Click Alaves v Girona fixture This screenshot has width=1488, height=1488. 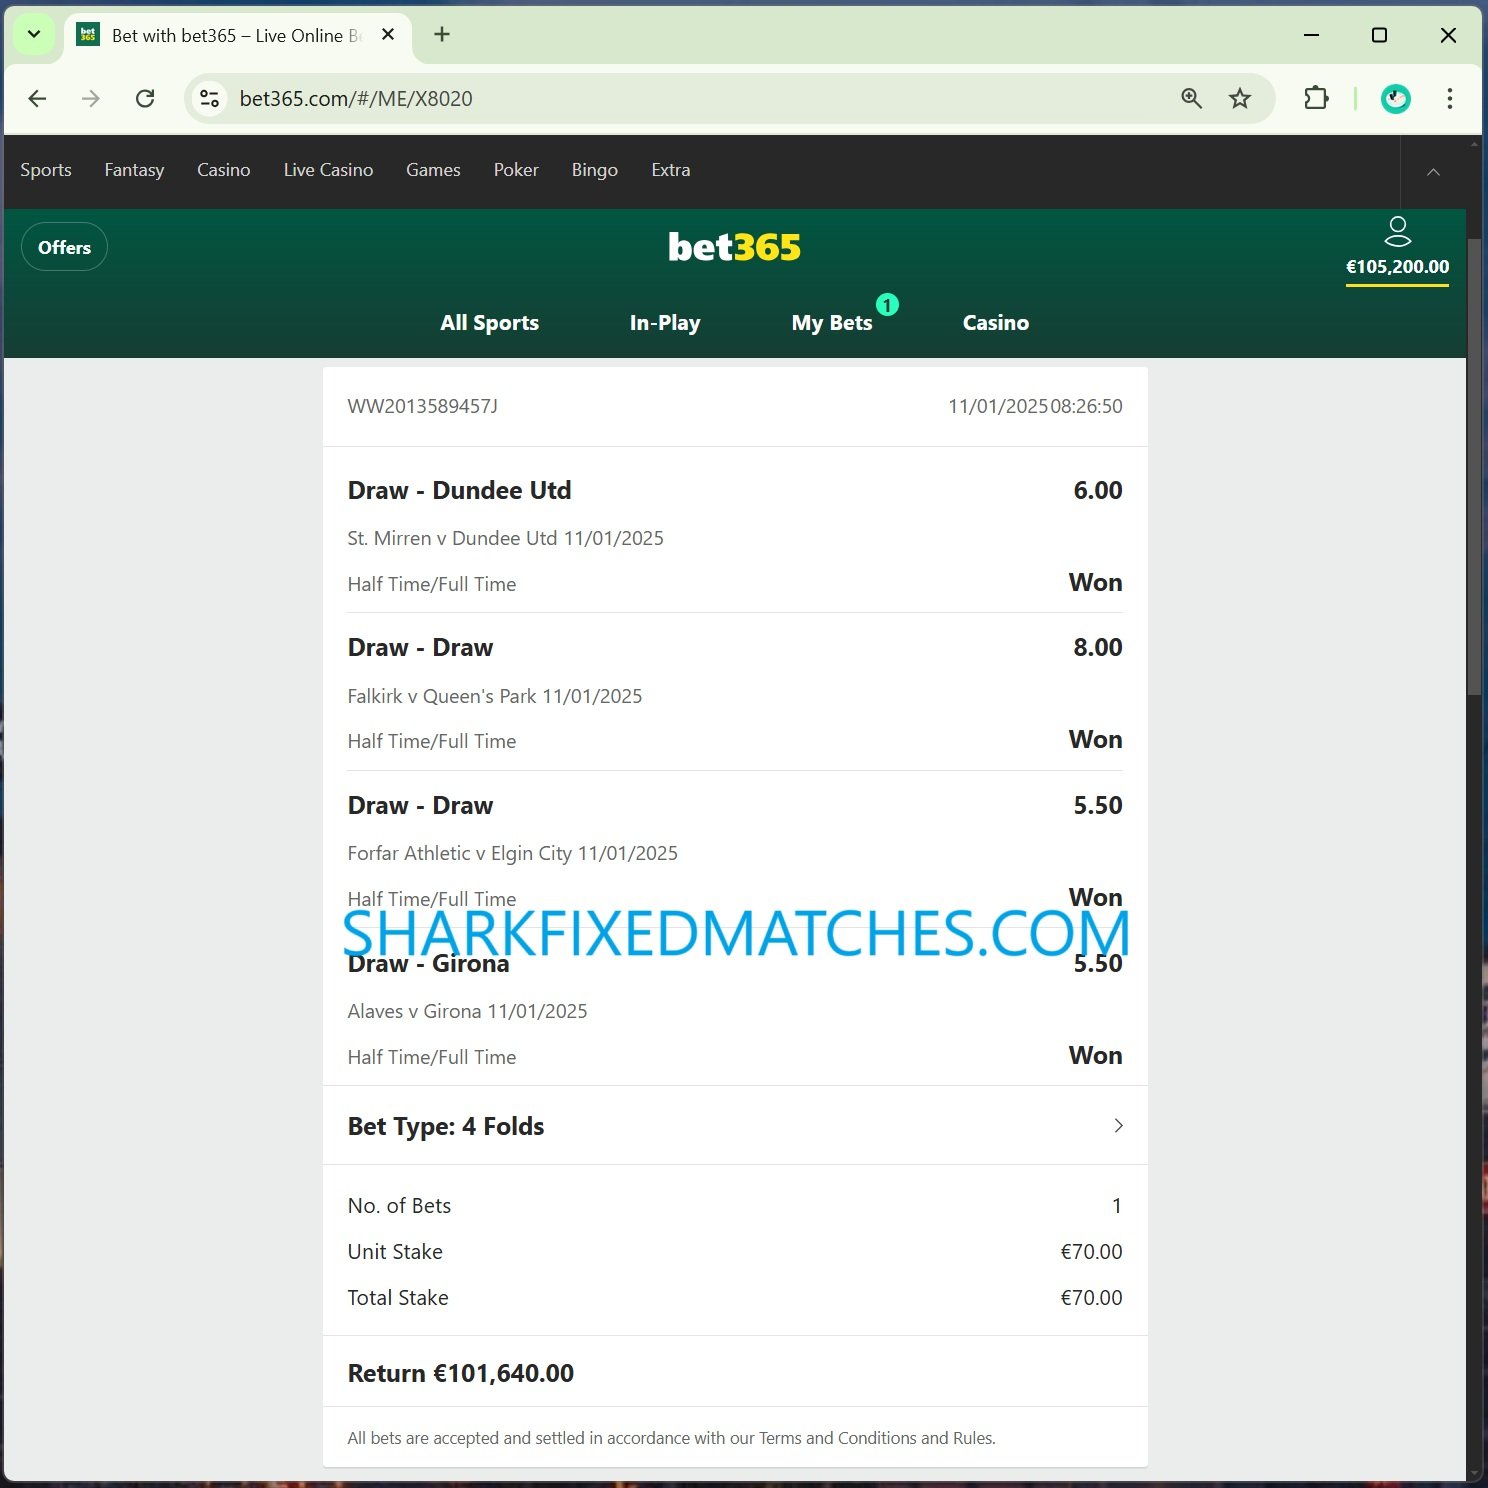pos(467,1011)
